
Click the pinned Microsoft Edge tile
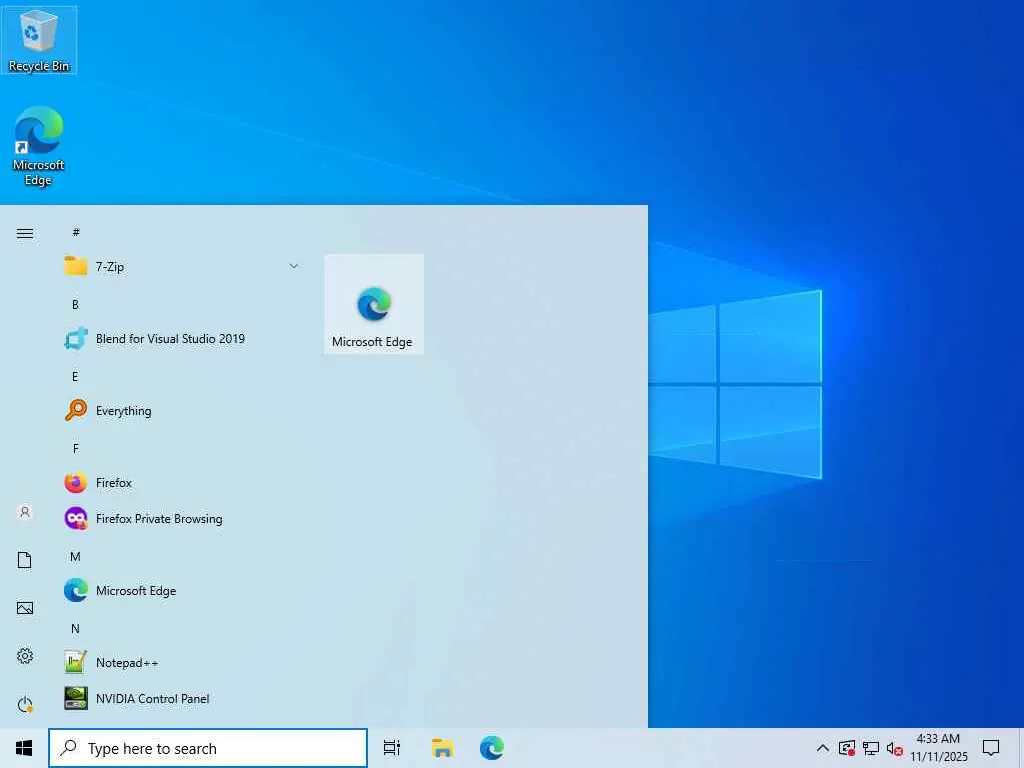[374, 304]
